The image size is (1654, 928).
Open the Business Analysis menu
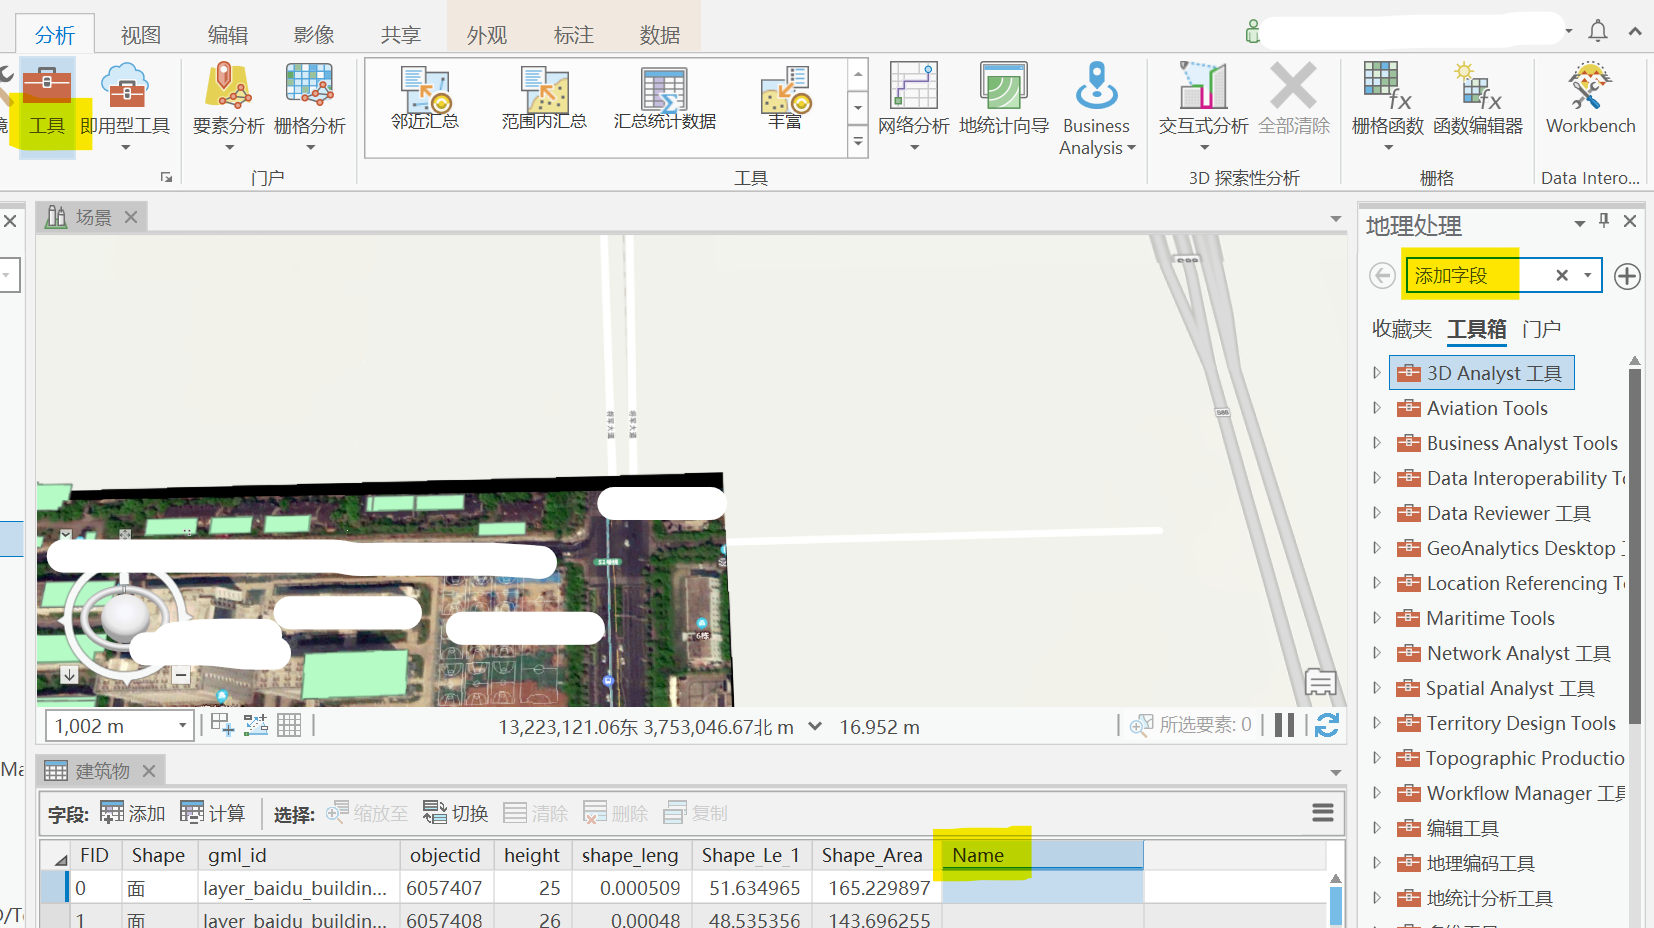click(1096, 108)
